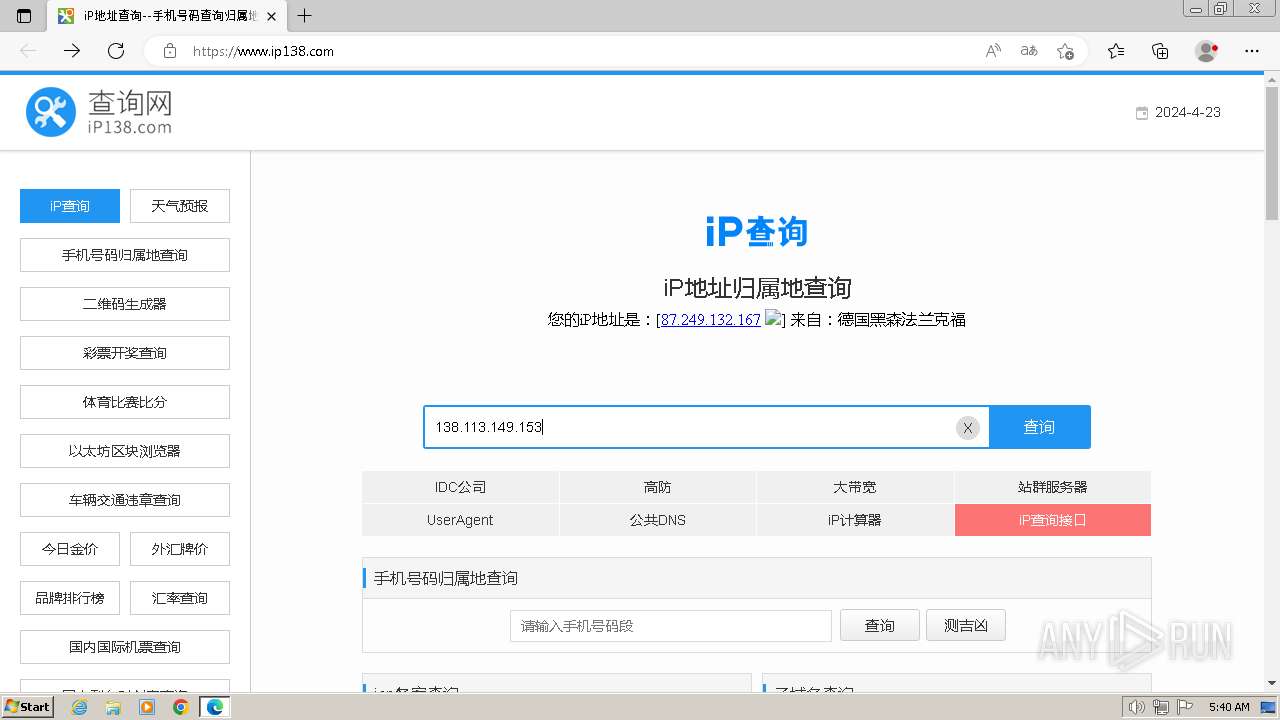Open the Collections icon
1280x720 pixels.
(1160, 51)
